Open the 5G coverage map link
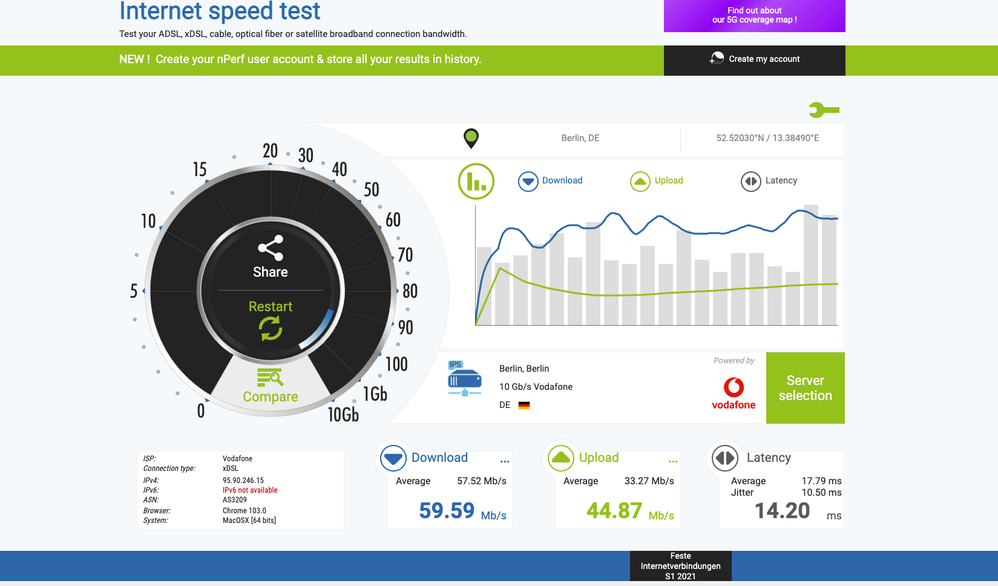The height and width of the screenshot is (586, 998). [754, 15]
